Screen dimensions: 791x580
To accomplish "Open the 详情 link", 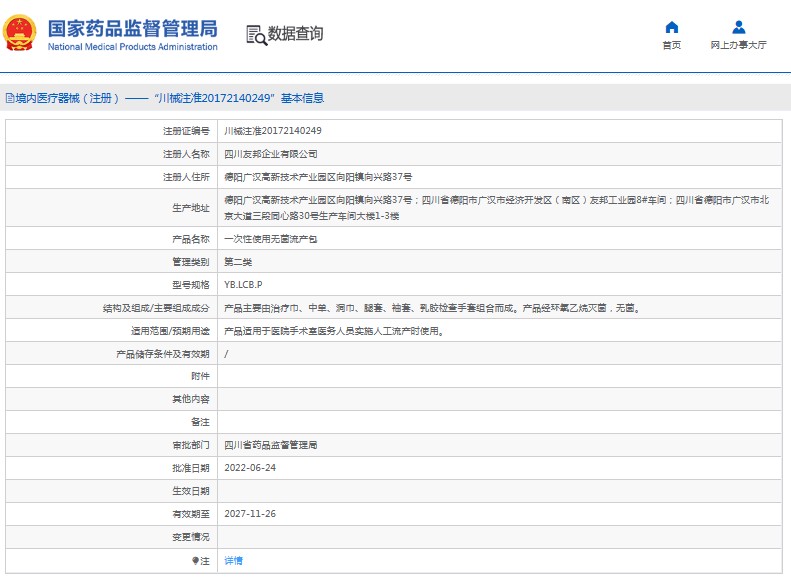I will [x=234, y=560].
